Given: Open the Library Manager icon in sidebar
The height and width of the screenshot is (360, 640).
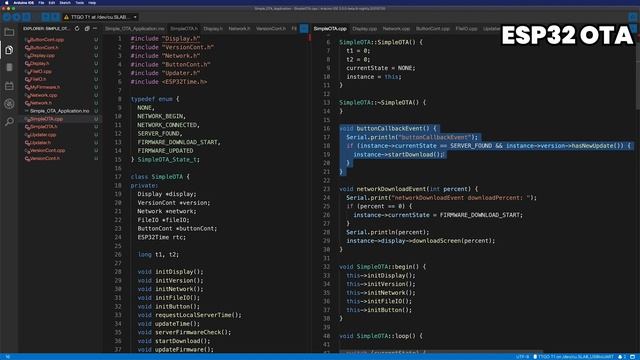Looking at the screenshot, I should click(x=9, y=86).
